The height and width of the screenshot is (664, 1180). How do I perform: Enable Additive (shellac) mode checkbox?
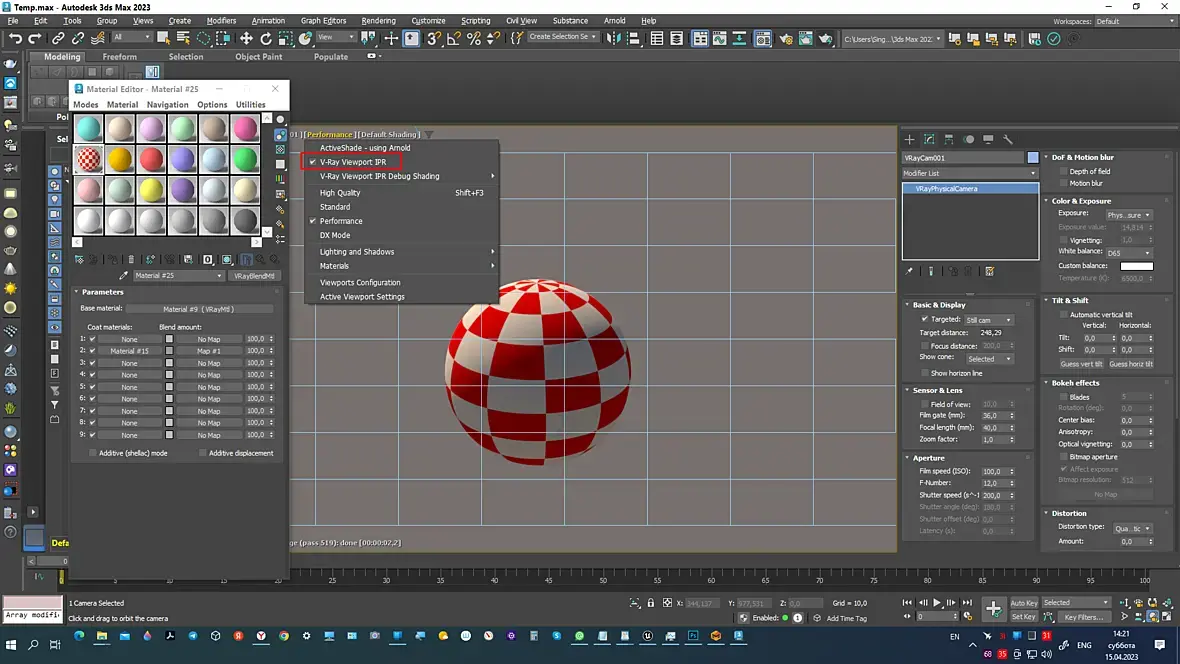93,453
